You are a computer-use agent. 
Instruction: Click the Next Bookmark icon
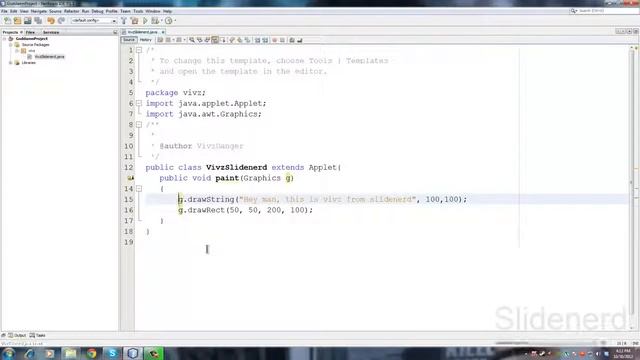[x=240, y=40]
